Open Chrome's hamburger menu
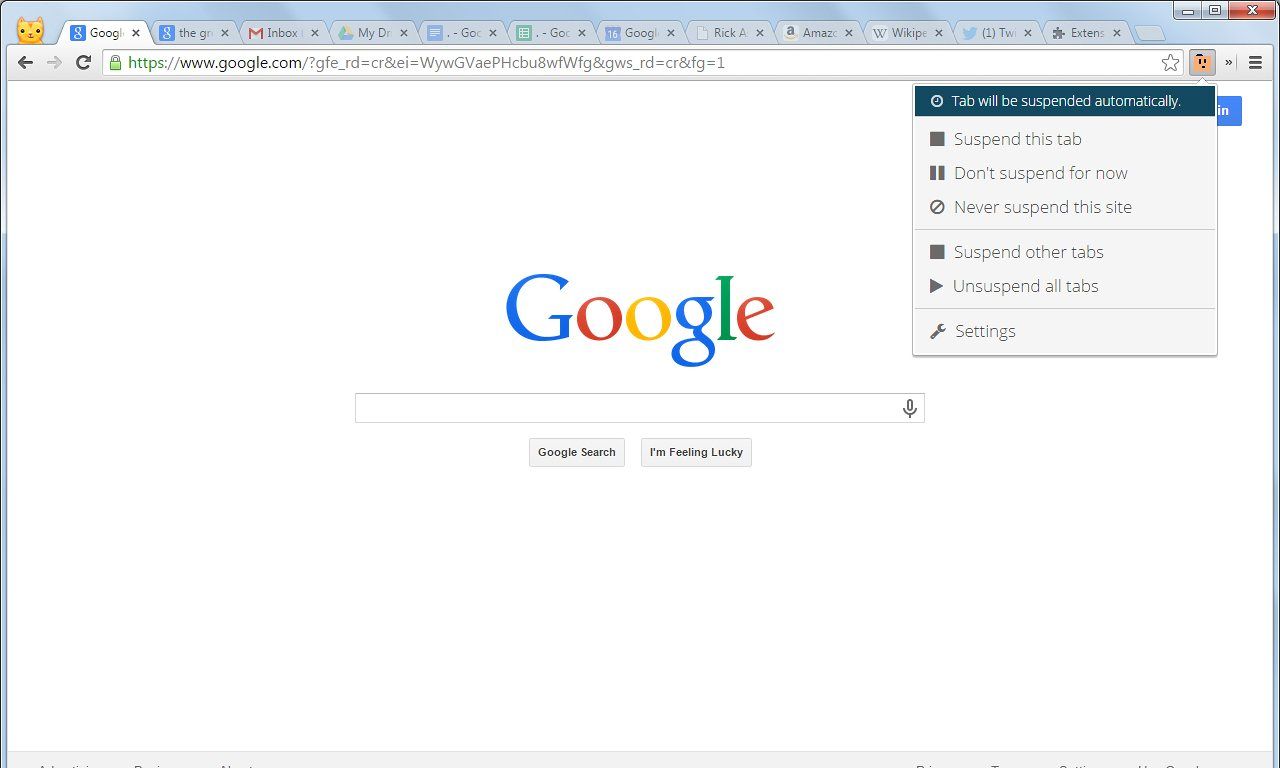 tap(1255, 62)
